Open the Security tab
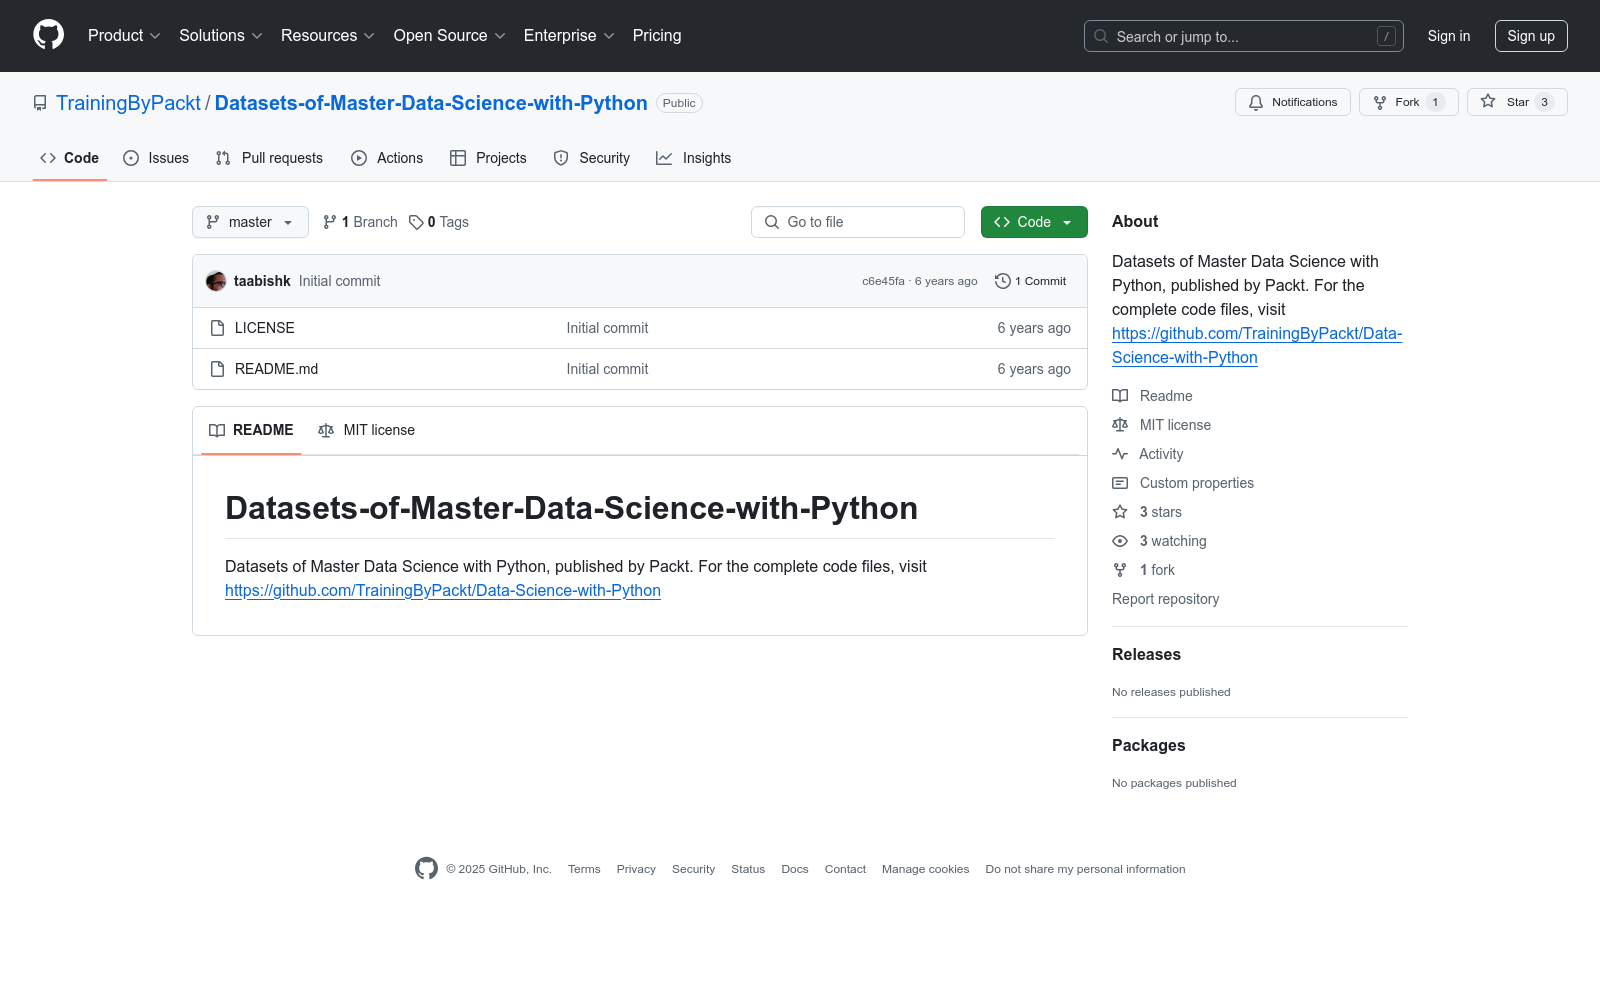Screen dimensions: 1600x1000 point(592,158)
